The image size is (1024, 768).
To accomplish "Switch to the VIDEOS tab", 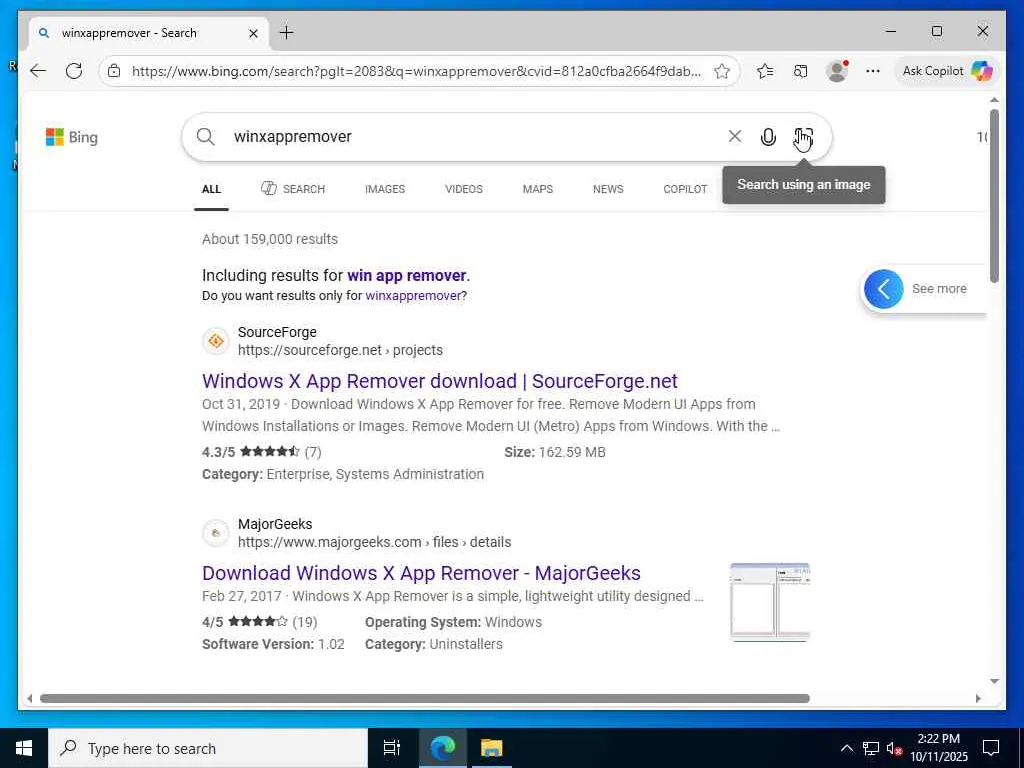I will point(464,189).
